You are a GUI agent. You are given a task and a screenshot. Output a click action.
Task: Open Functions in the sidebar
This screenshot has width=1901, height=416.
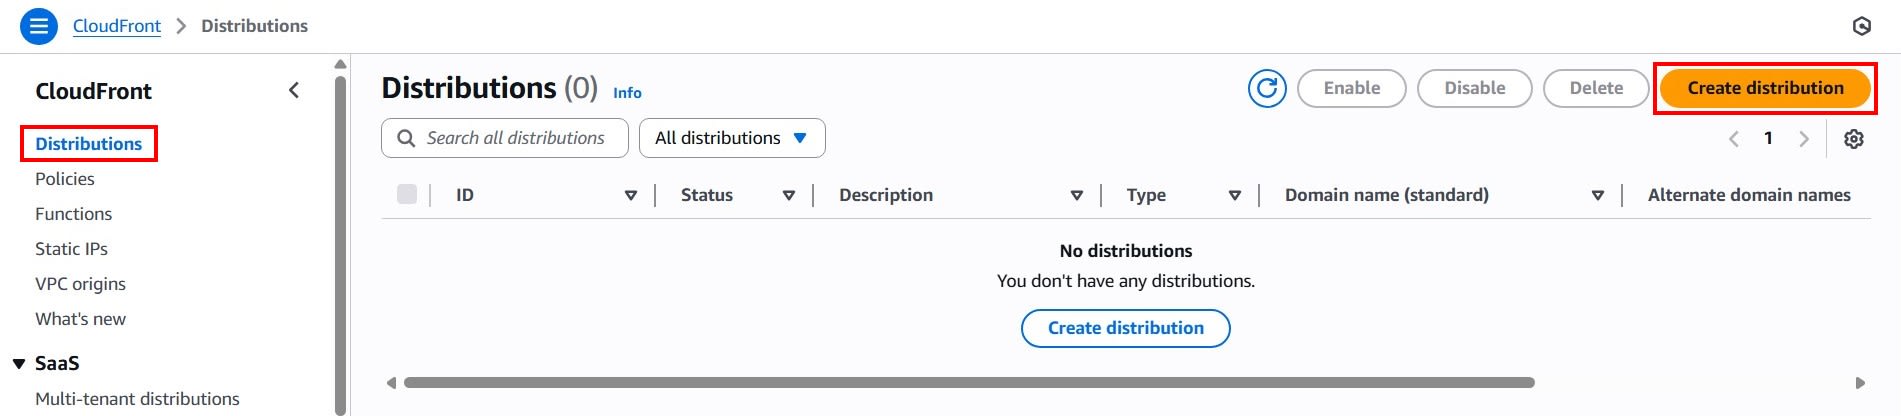(x=73, y=214)
